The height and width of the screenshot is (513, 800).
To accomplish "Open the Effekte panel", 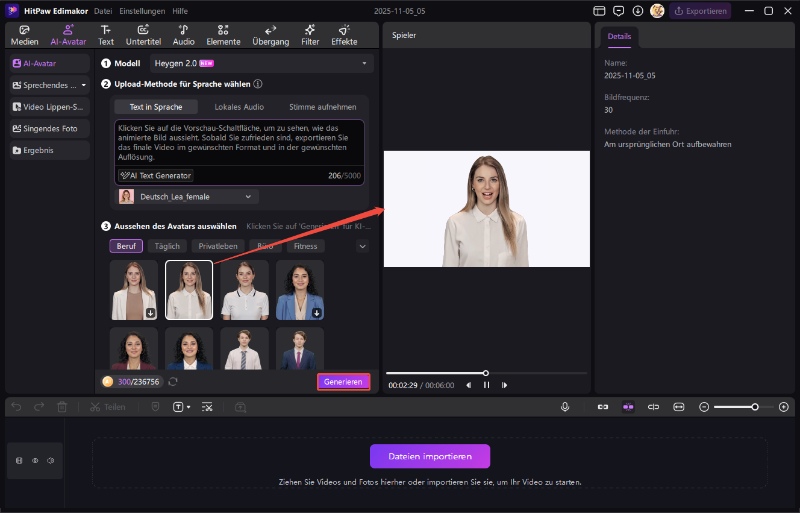I will click(x=344, y=35).
